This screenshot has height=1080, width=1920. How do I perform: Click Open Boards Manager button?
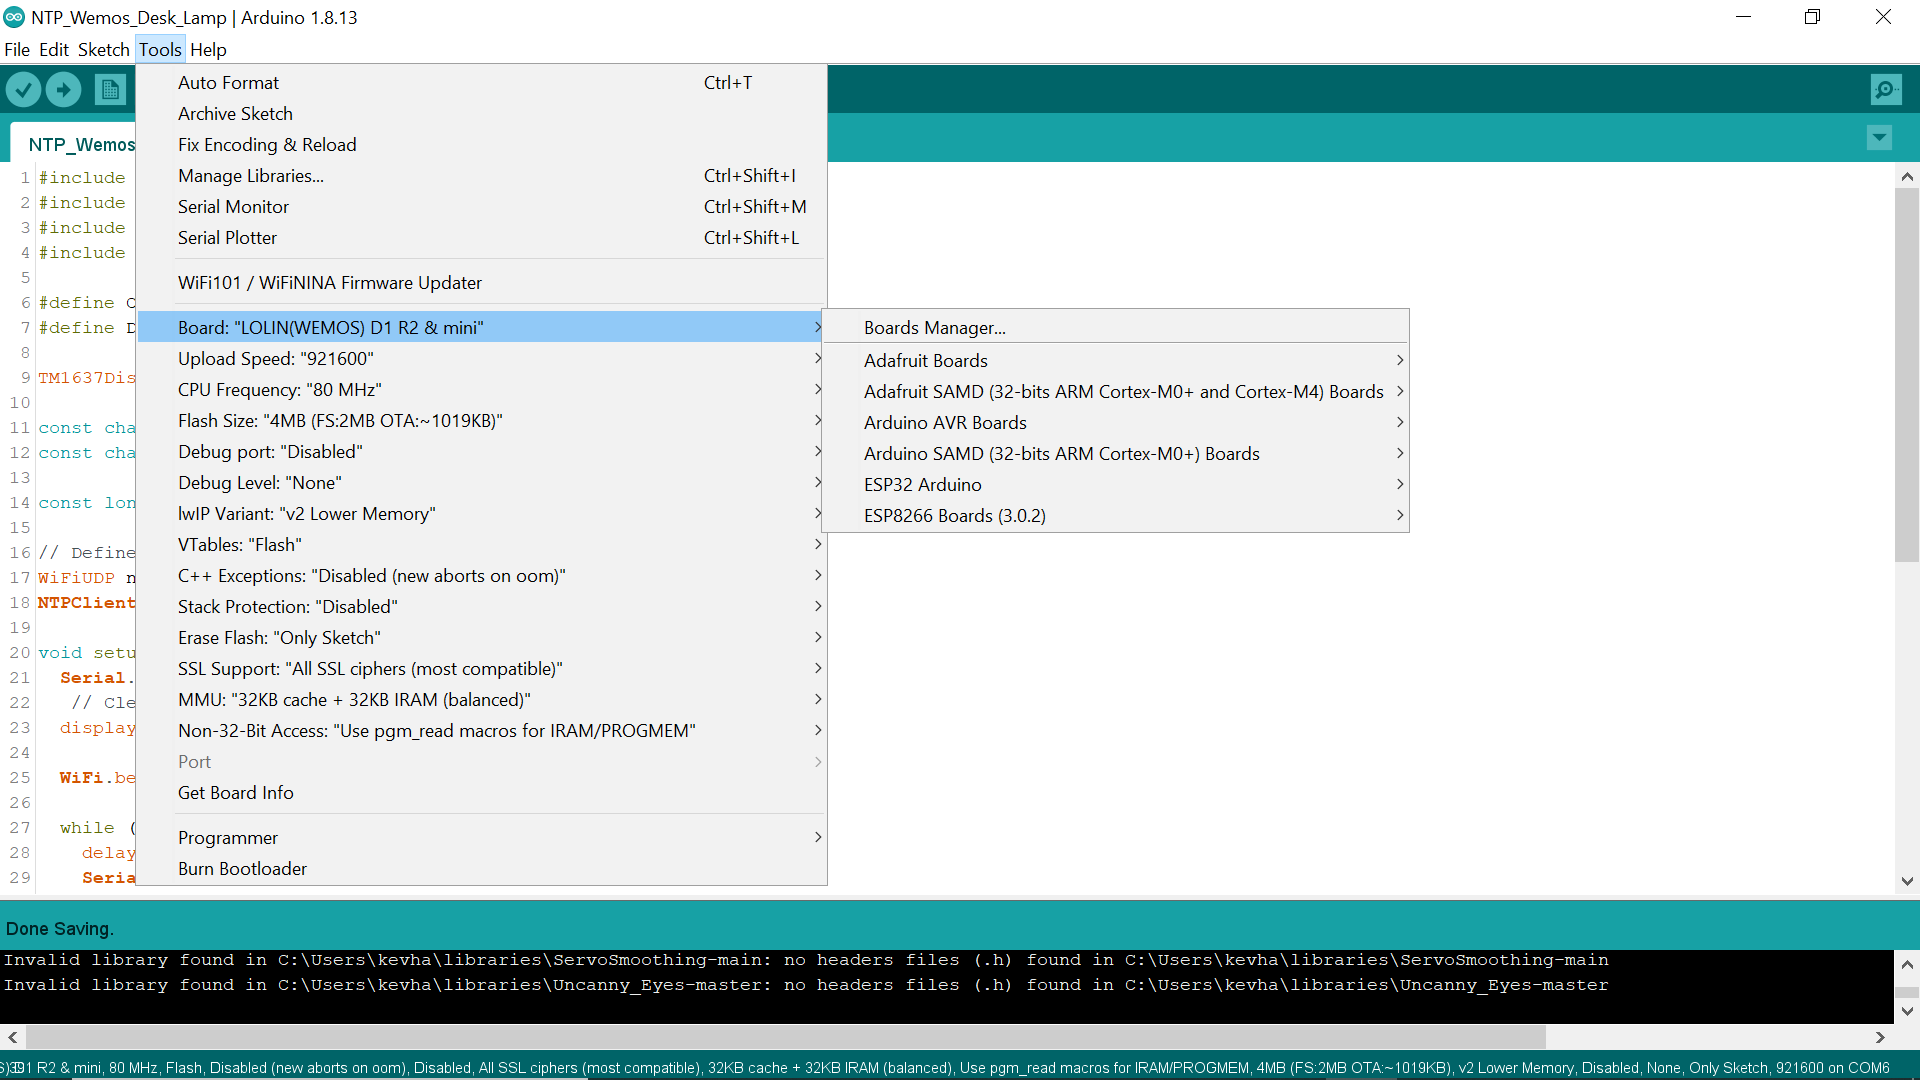click(935, 326)
